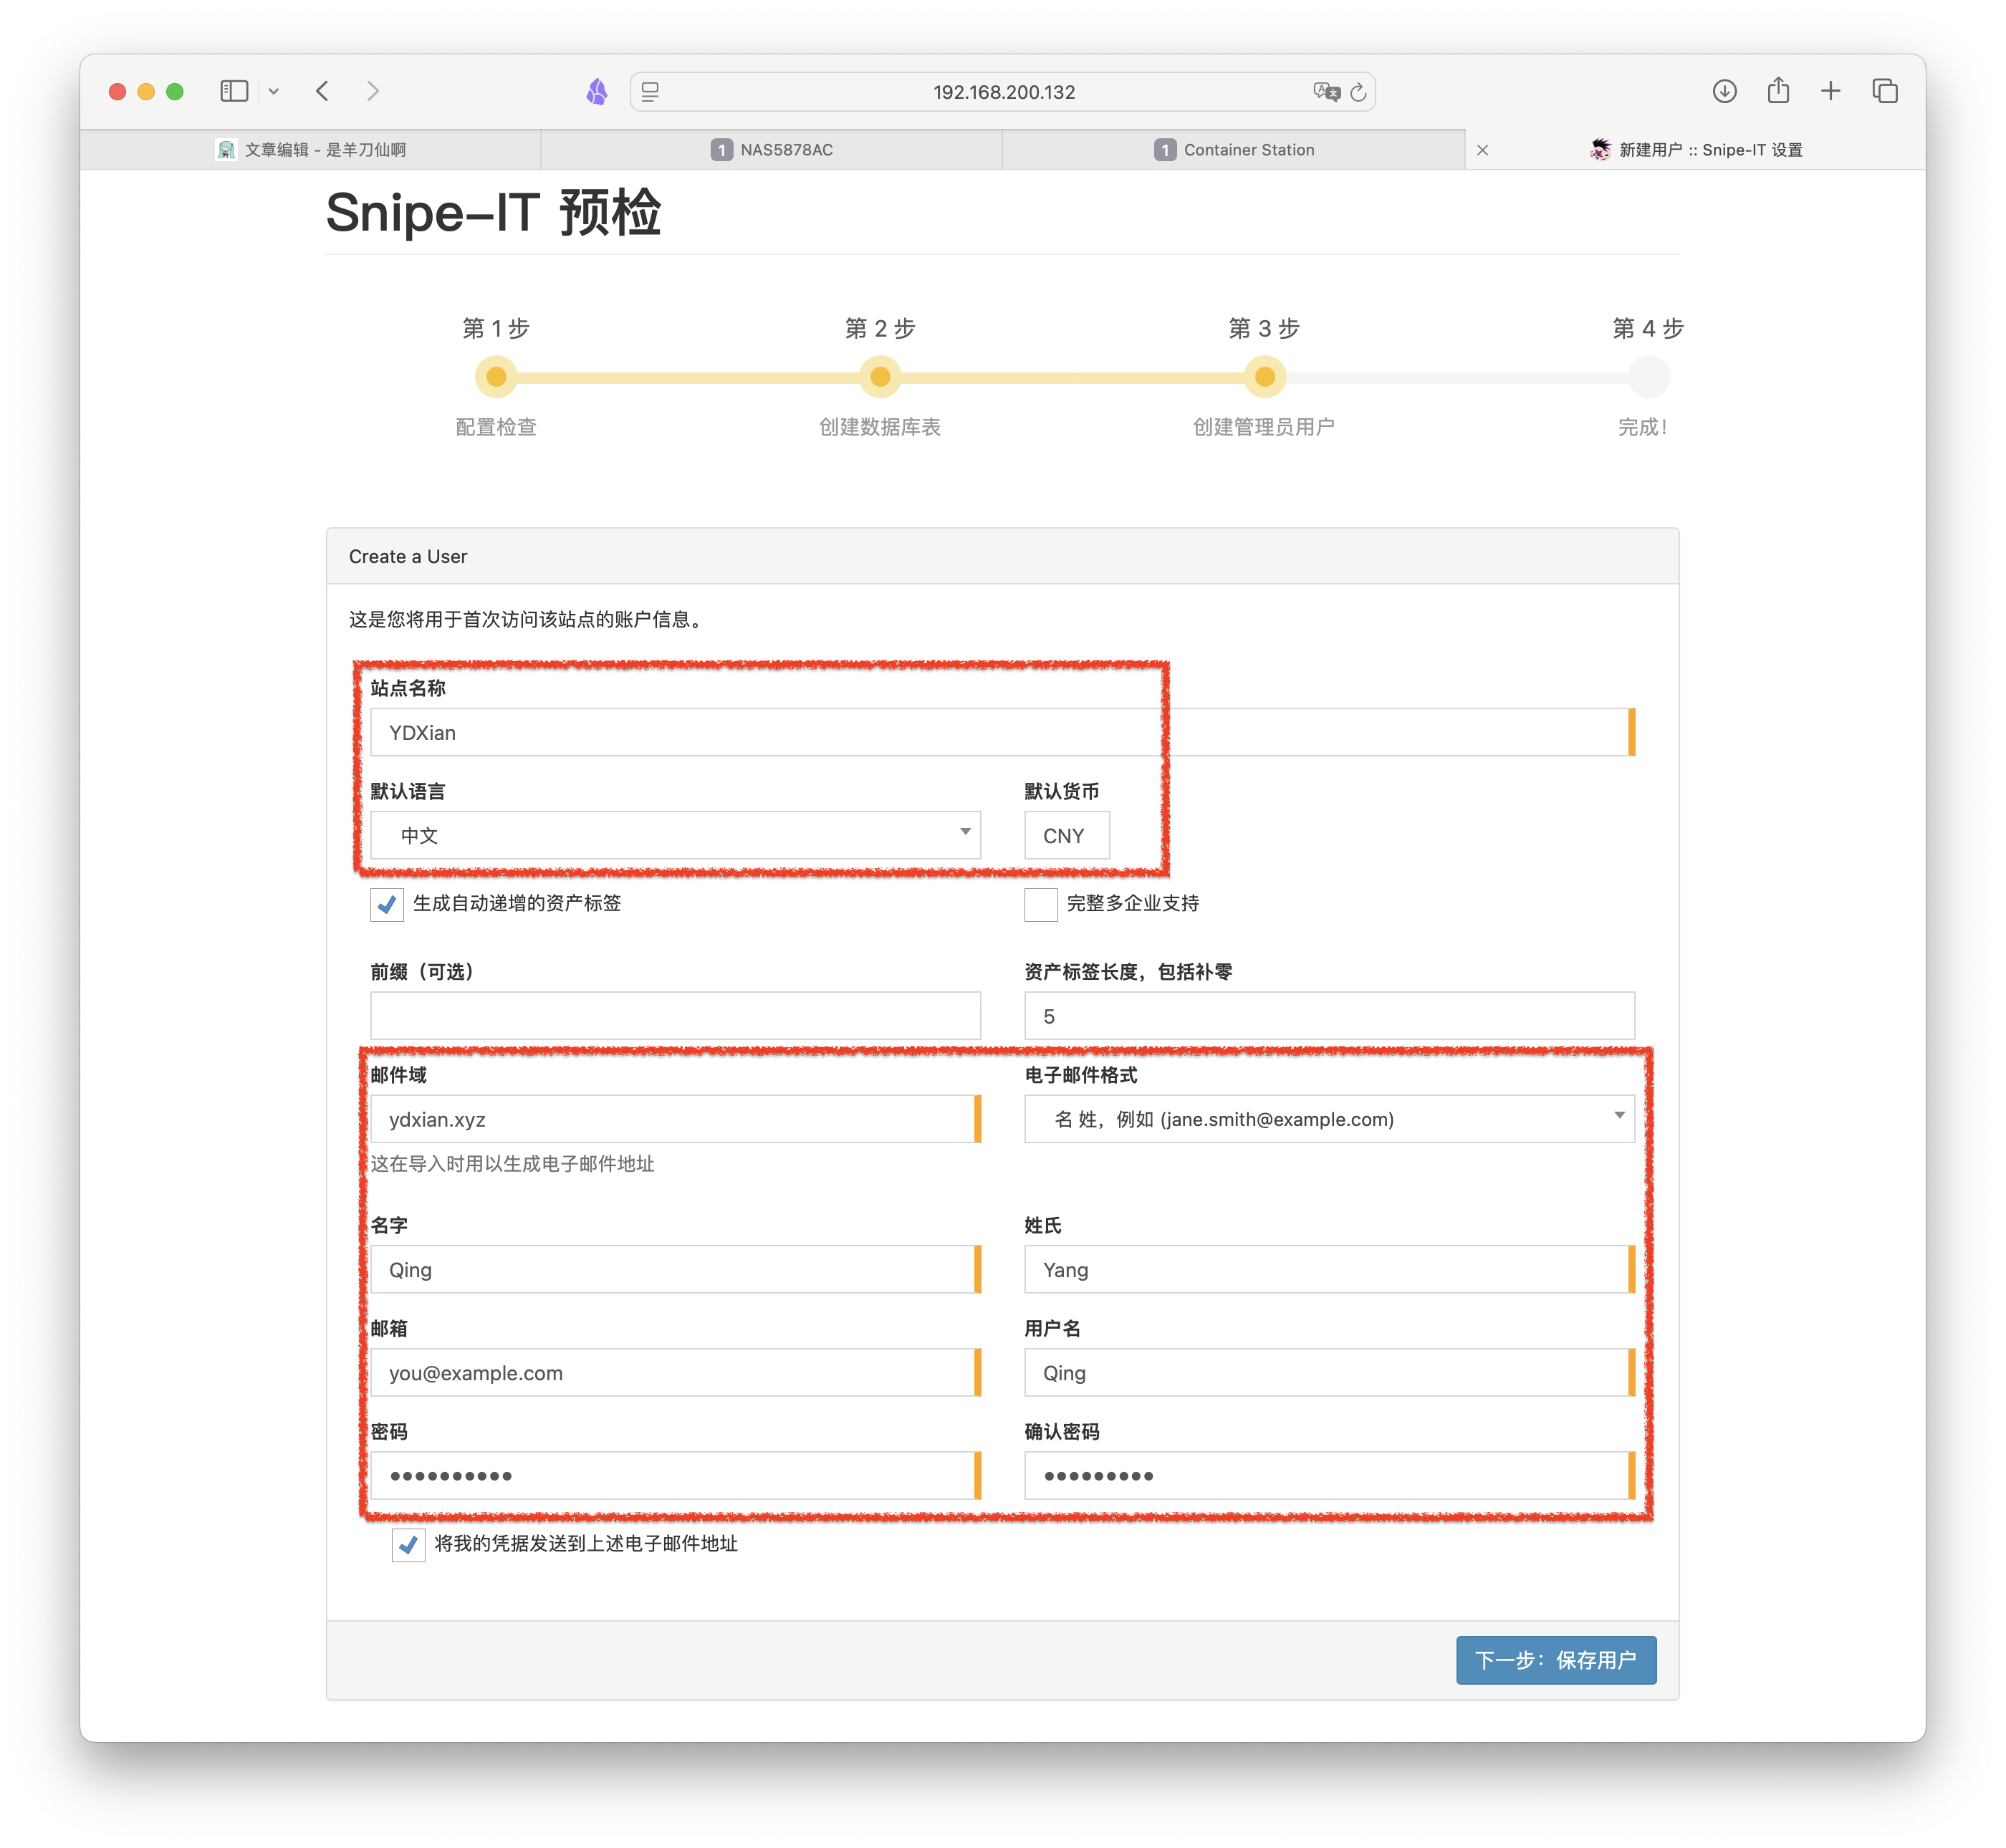This screenshot has width=2006, height=1848.
Task: Click the 第 1 步 step circle
Action: pos(496,377)
